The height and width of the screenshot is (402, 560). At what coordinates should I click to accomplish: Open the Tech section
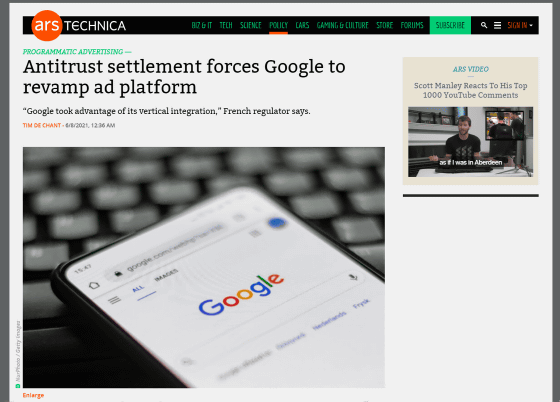pyautogui.click(x=226, y=25)
